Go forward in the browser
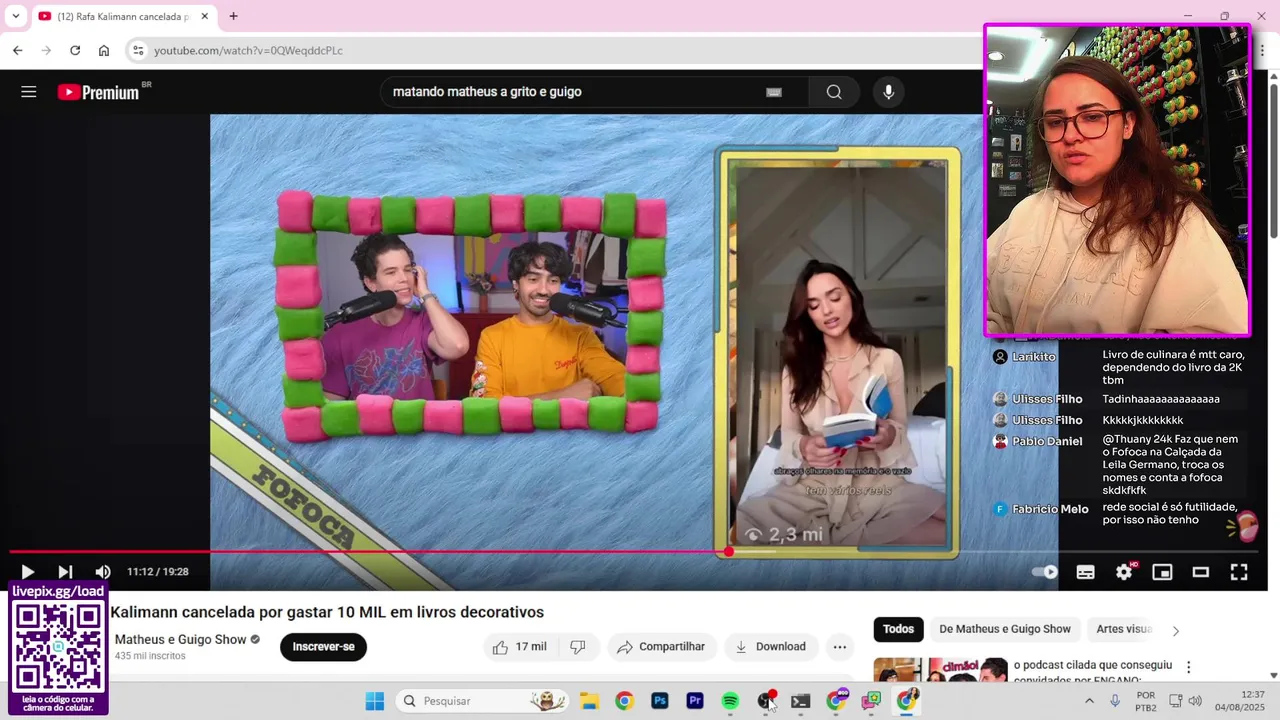Viewport: 1280px width, 720px height. coord(46,50)
